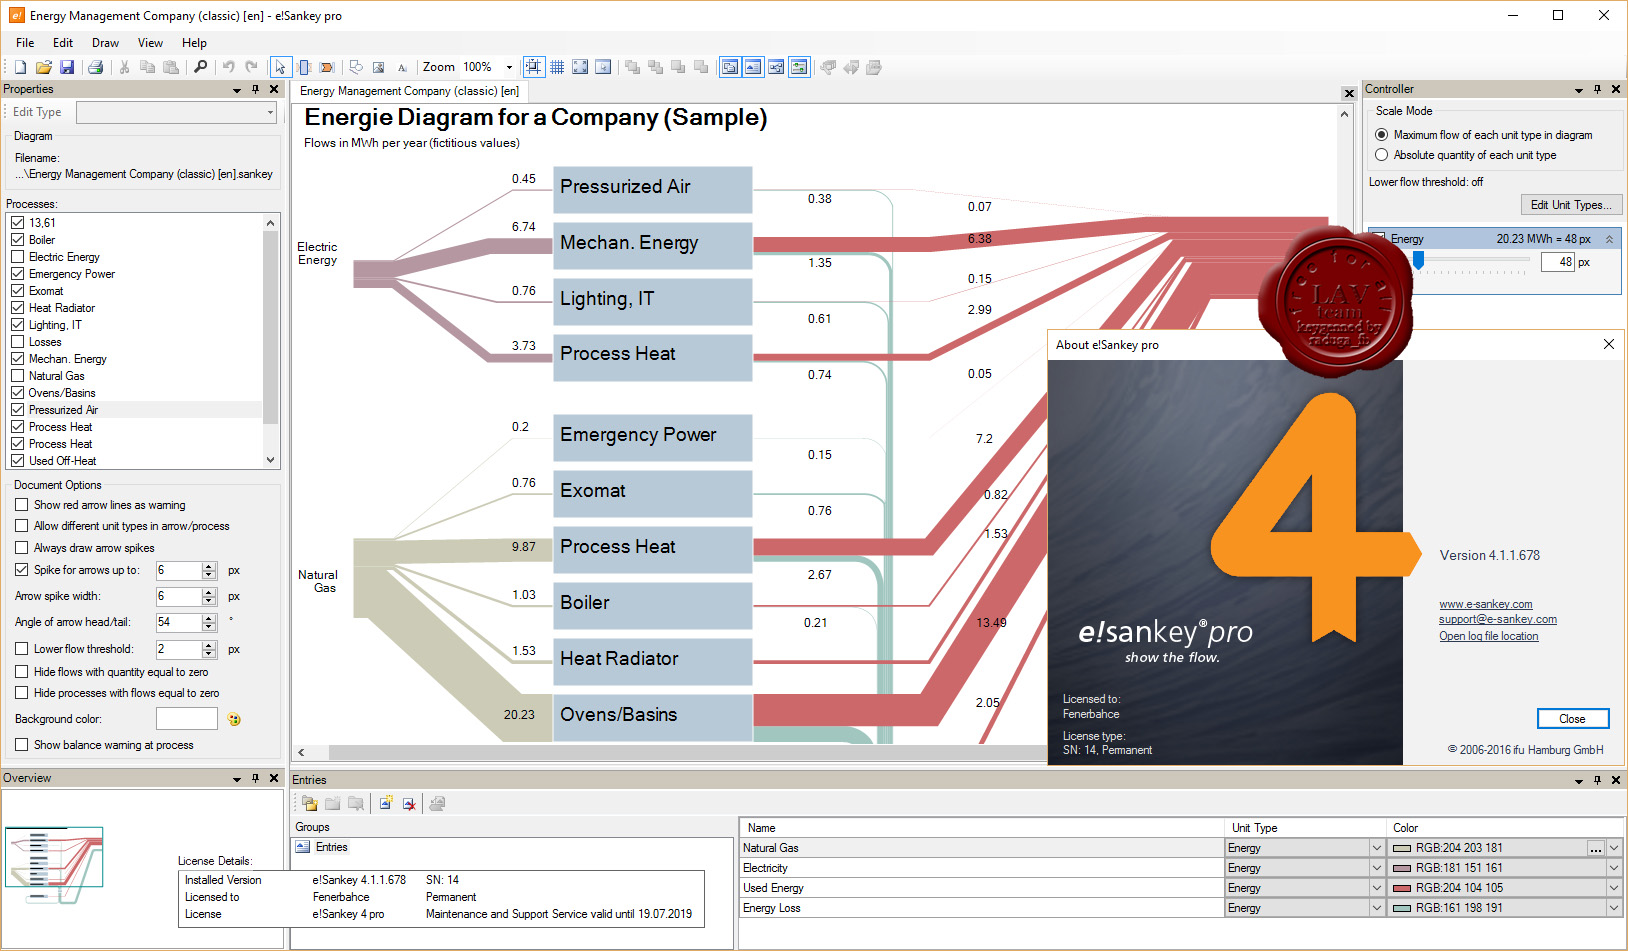The width and height of the screenshot is (1628, 951).
Task: Open Unit Type dropdown for Electricity
Action: (1376, 868)
